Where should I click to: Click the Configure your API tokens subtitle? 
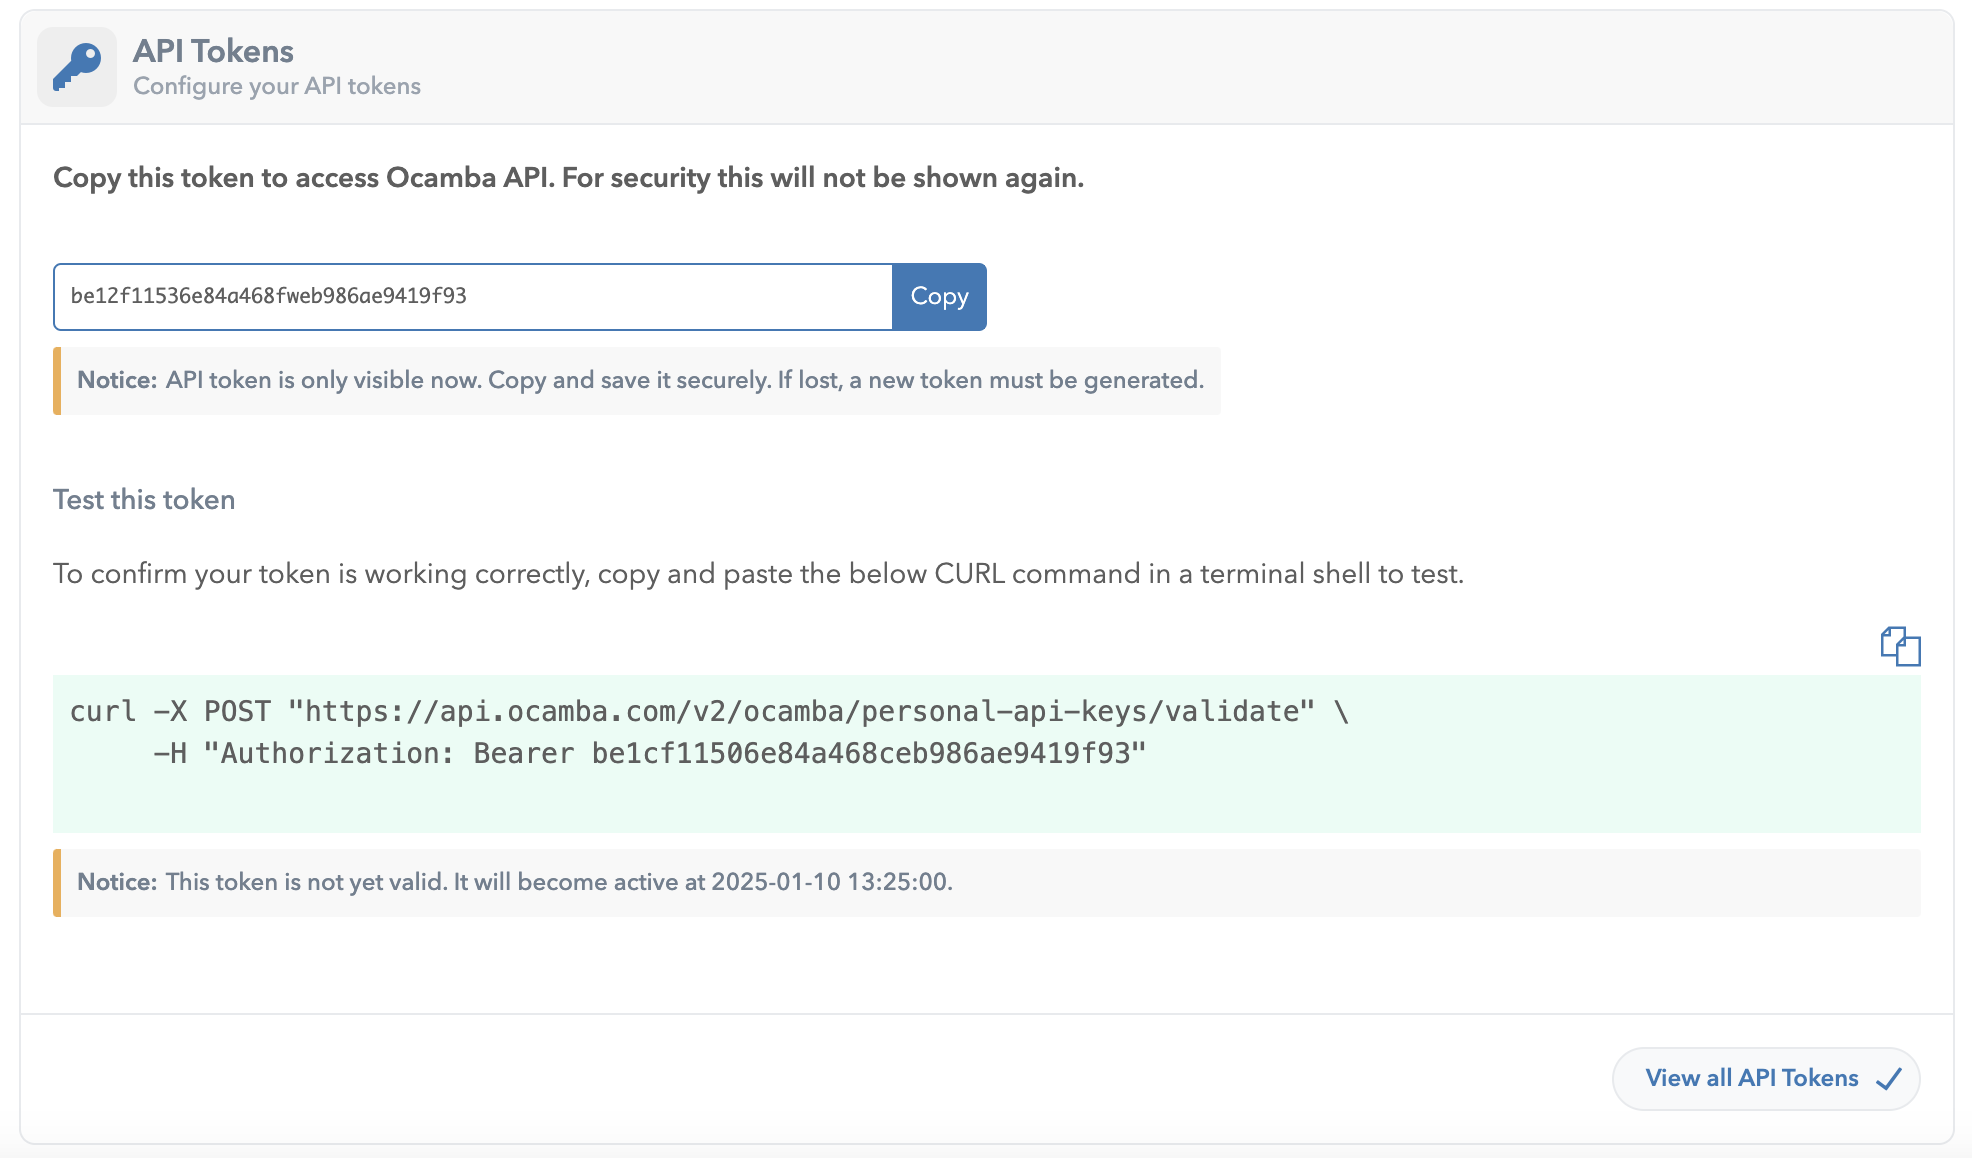click(x=277, y=86)
